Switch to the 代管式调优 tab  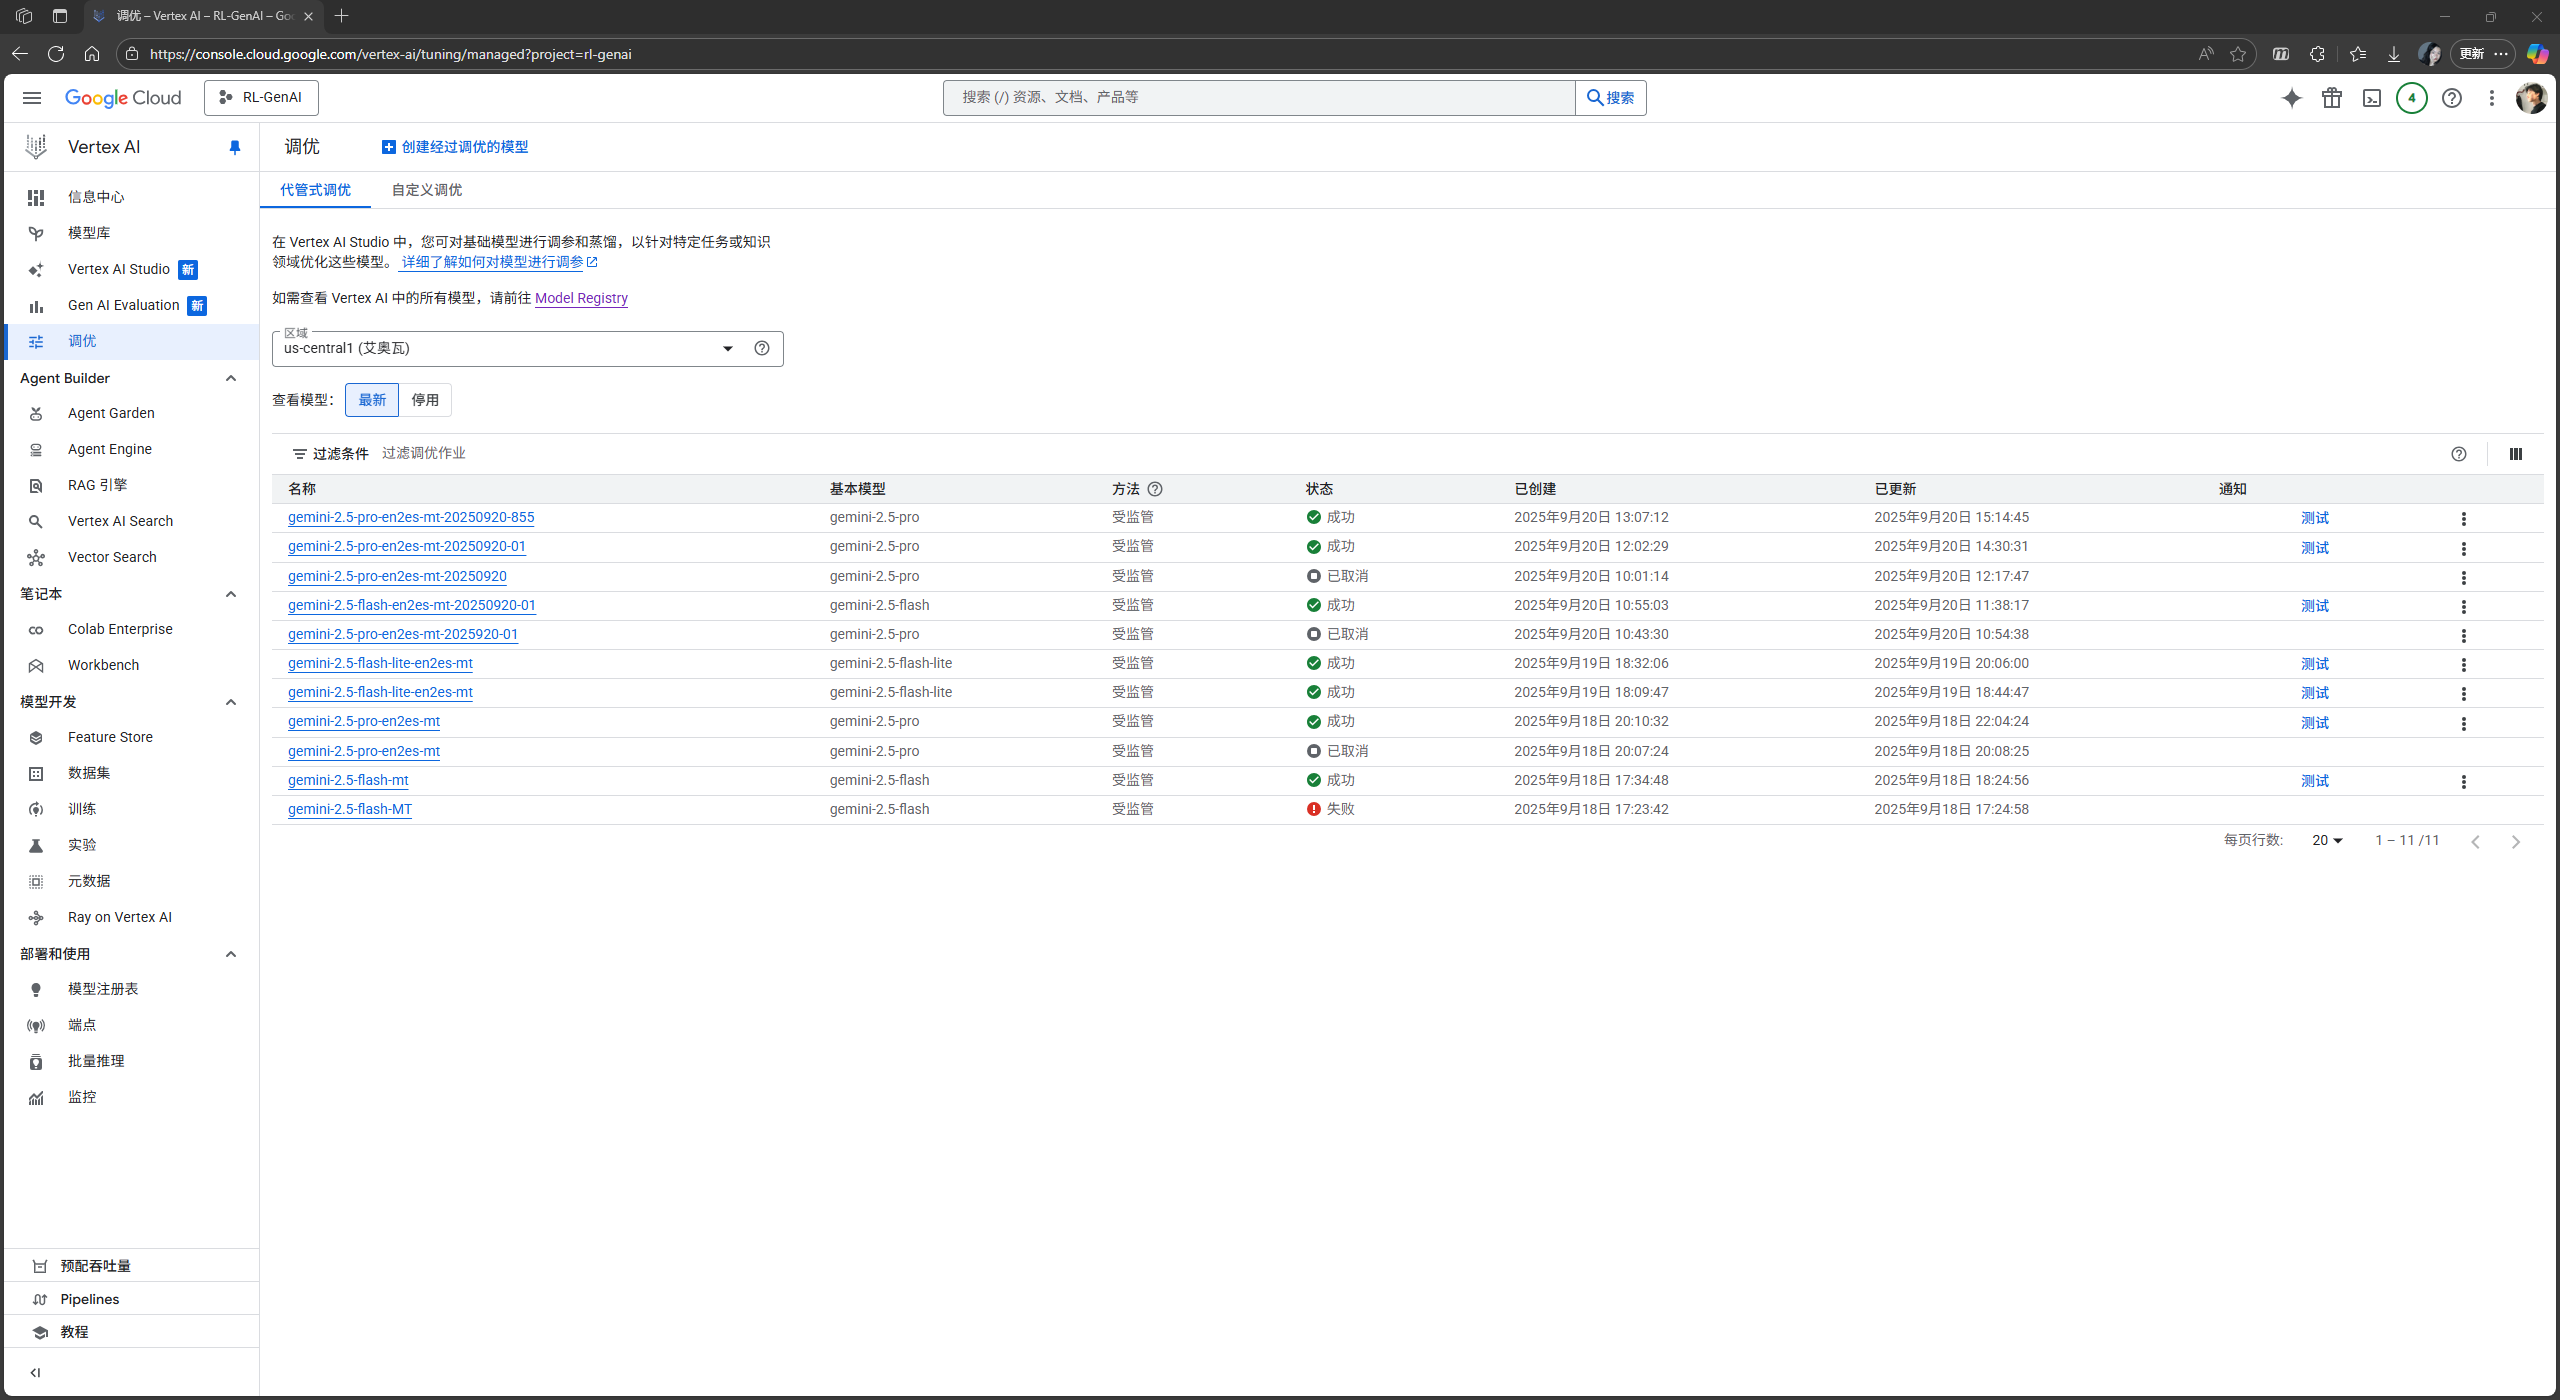click(315, 190)
